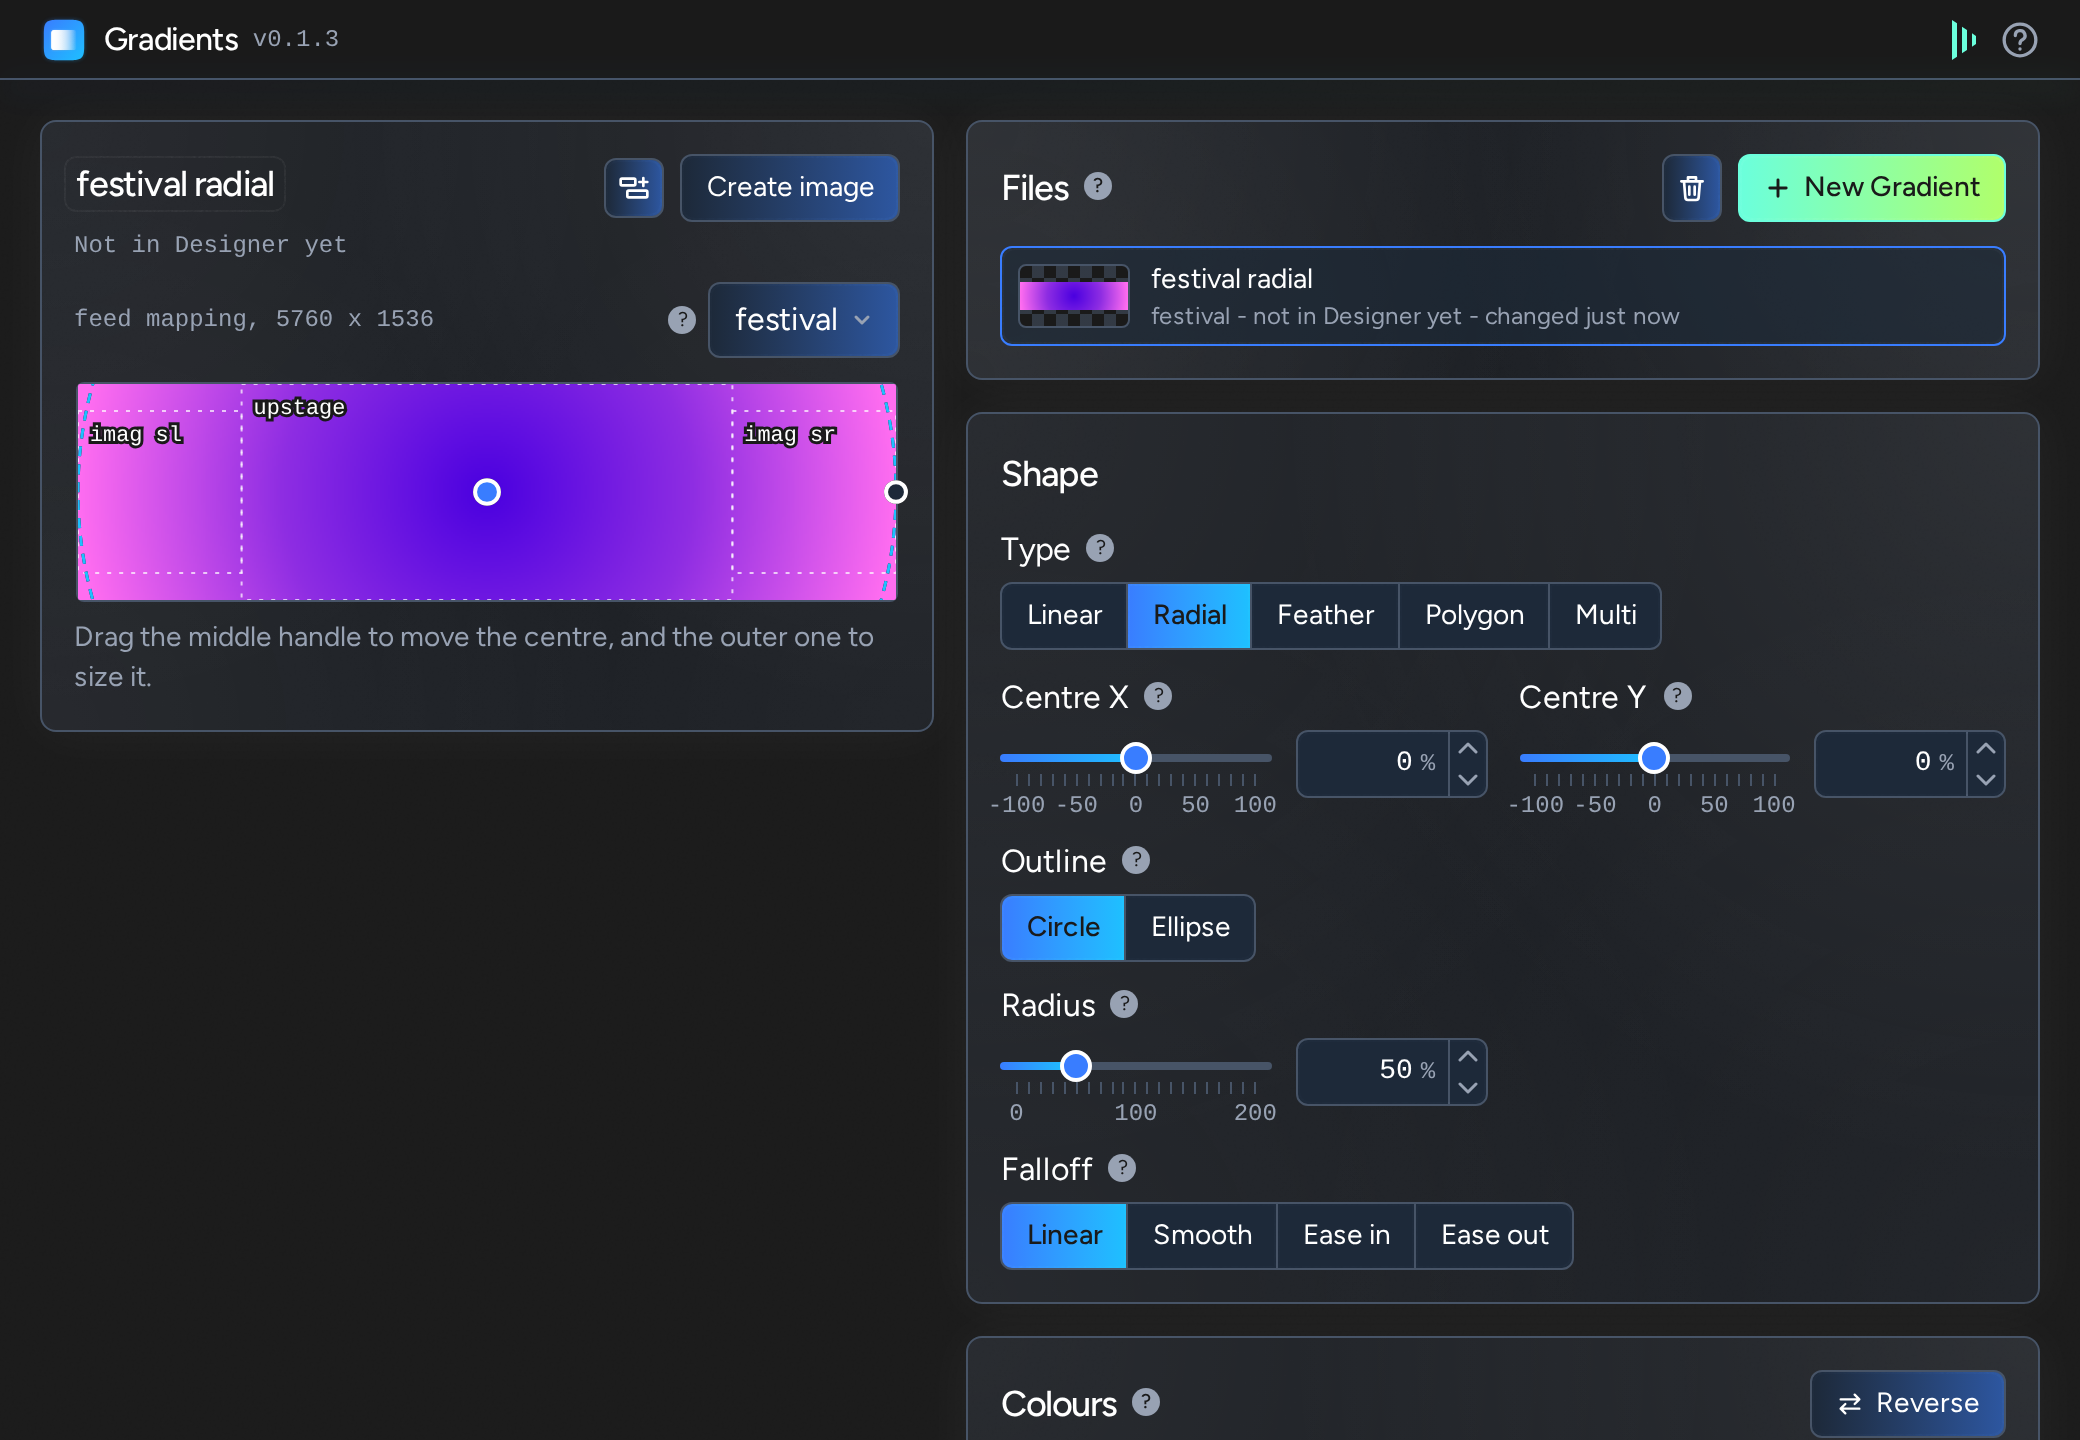This screenshot has height=1440, width=2080.
Task: Select the festival radial file entry
Action: coord(1502,296)
